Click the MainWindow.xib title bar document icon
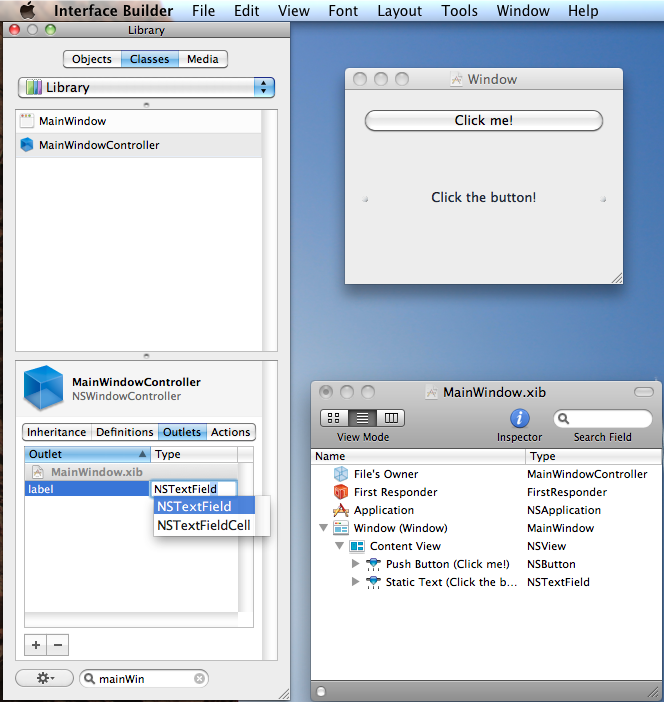Screen dimensions: 664x702 pos(431,393)
